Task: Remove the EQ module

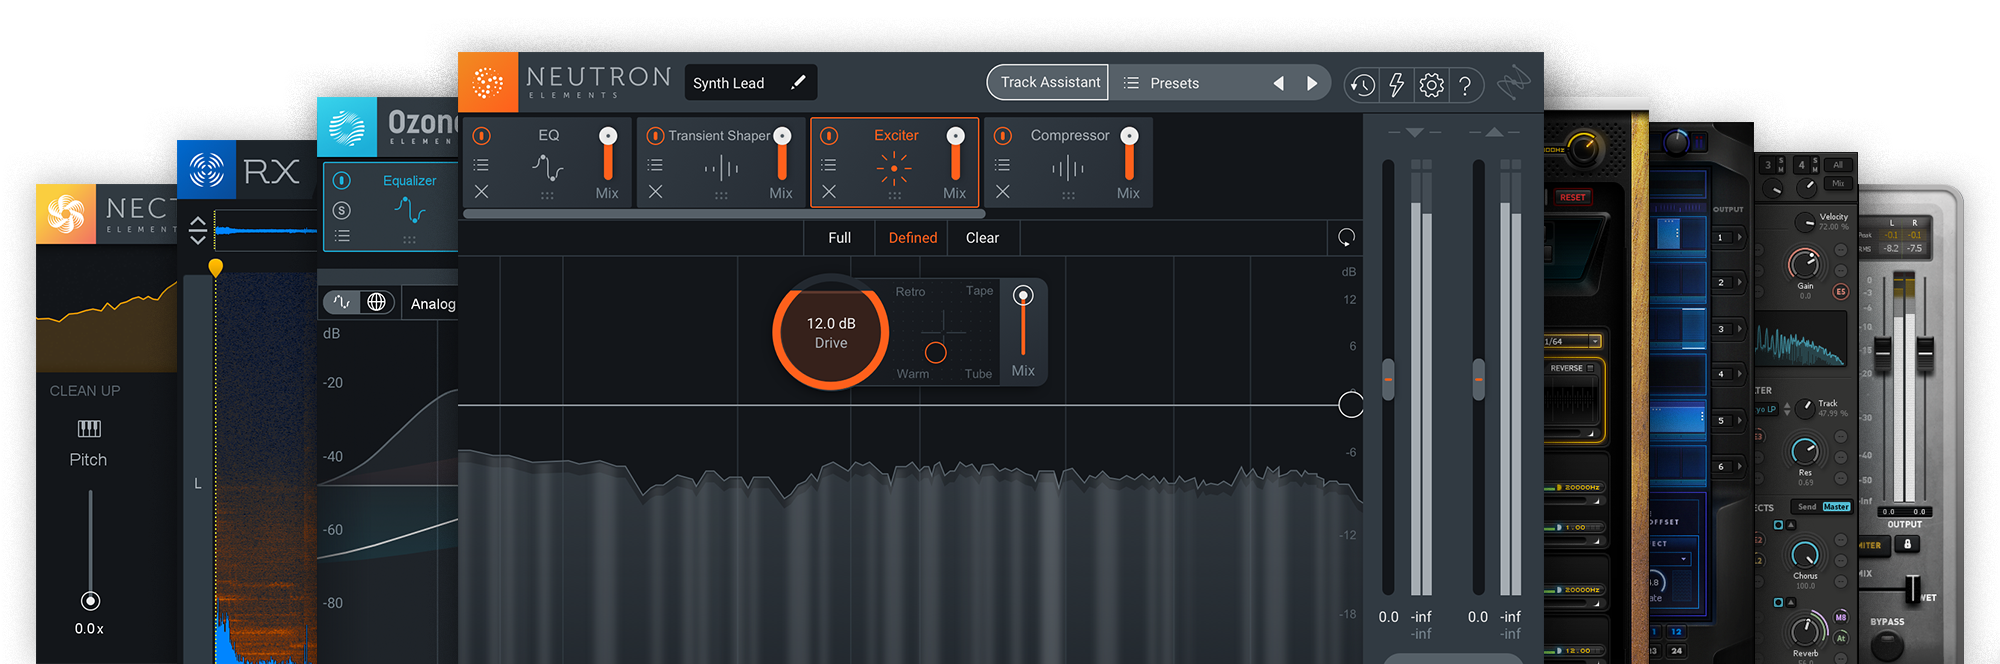Action: (481, 191)
